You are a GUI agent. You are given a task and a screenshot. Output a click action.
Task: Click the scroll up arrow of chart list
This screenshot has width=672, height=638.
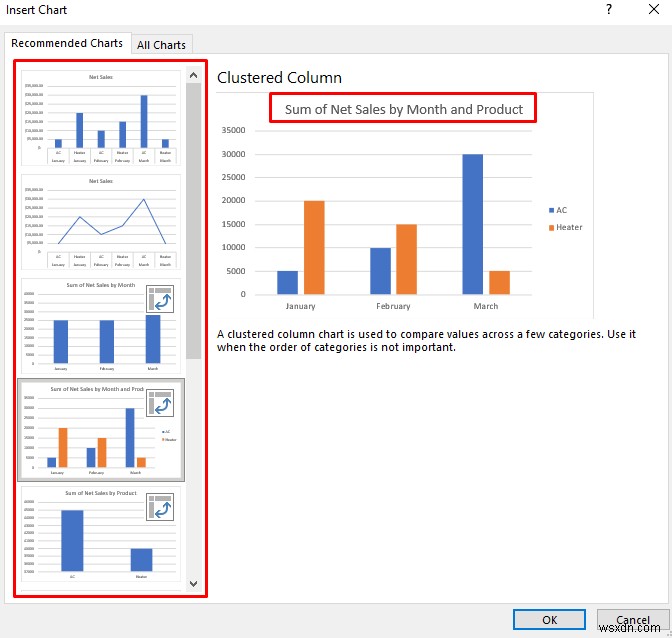click(193, 75)
